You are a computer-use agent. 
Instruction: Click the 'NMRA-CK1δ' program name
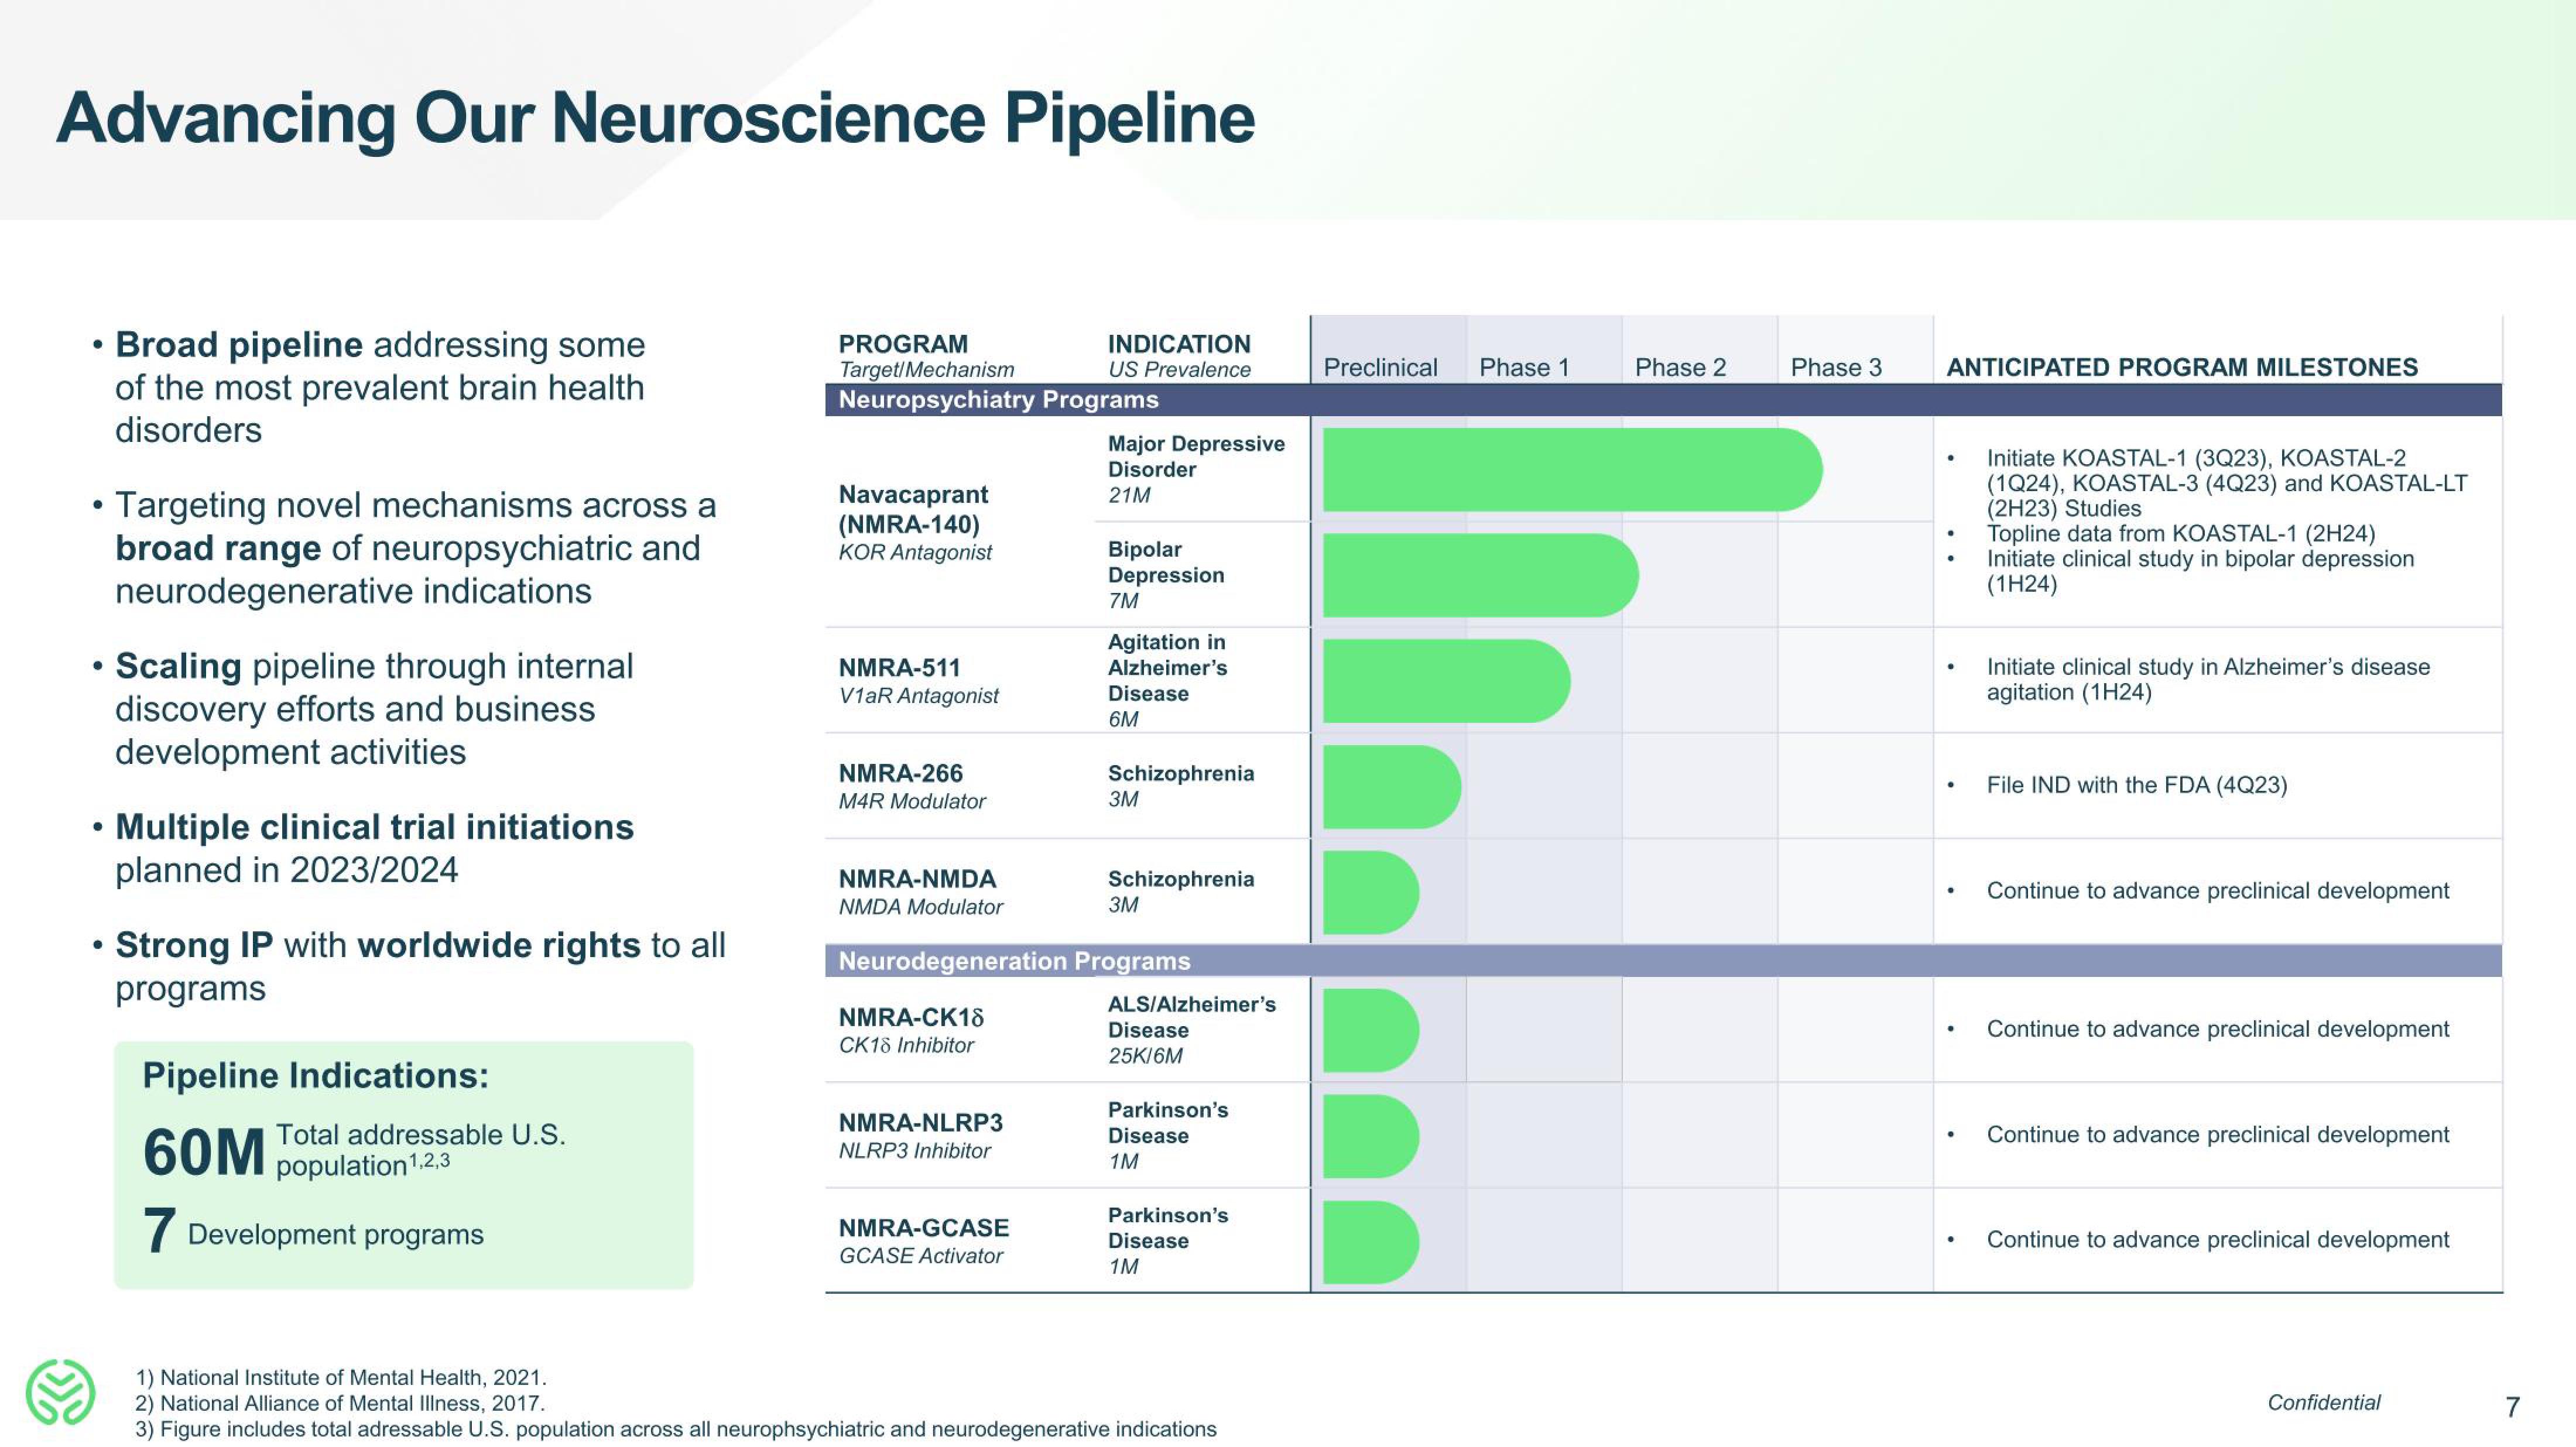coord(911,1017)
